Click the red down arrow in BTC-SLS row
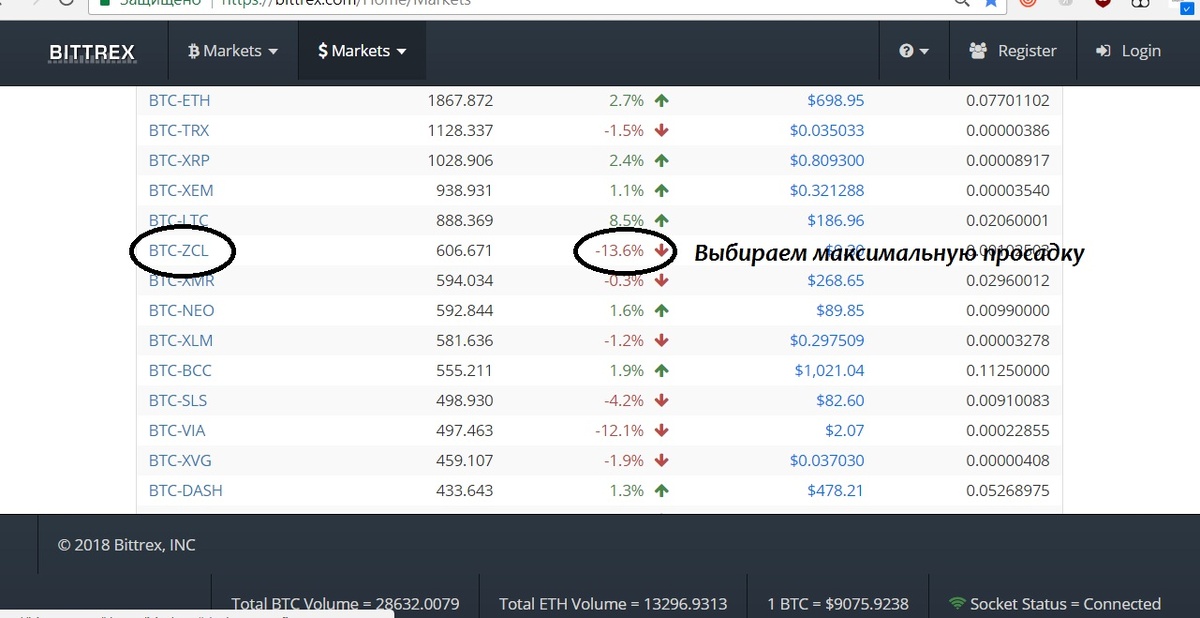 661,401
